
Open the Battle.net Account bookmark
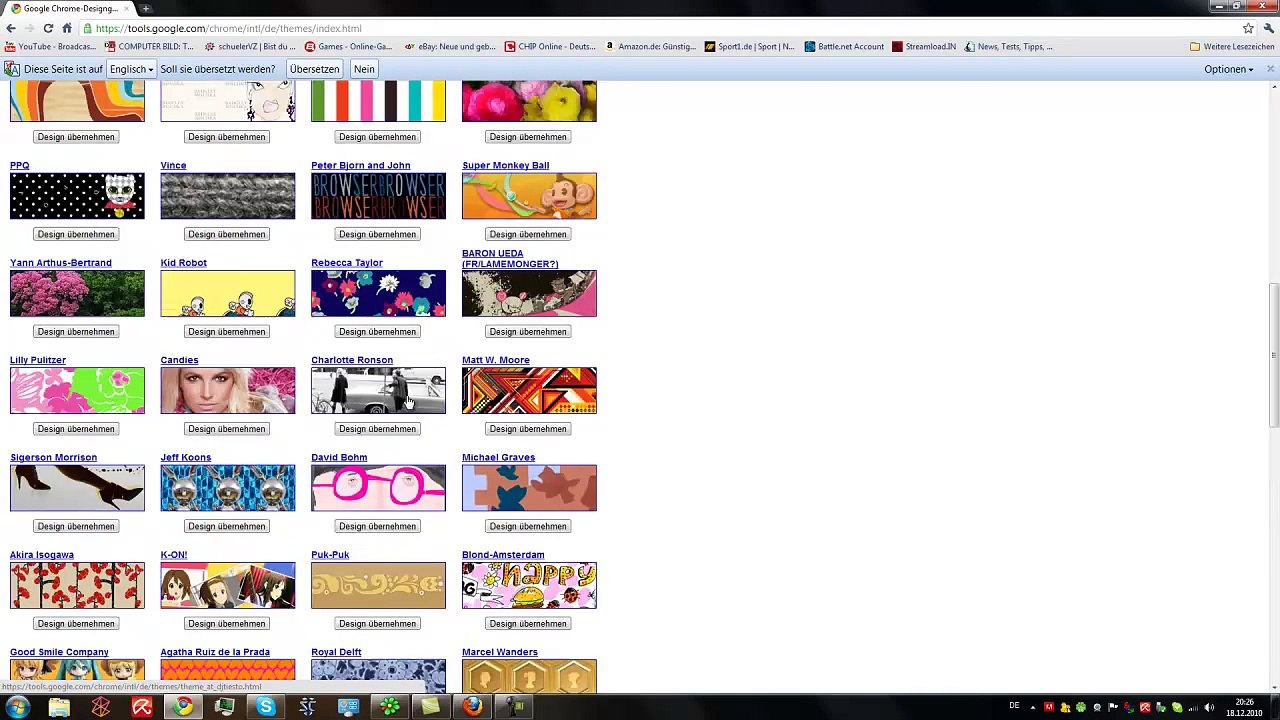tap(845, 46)
